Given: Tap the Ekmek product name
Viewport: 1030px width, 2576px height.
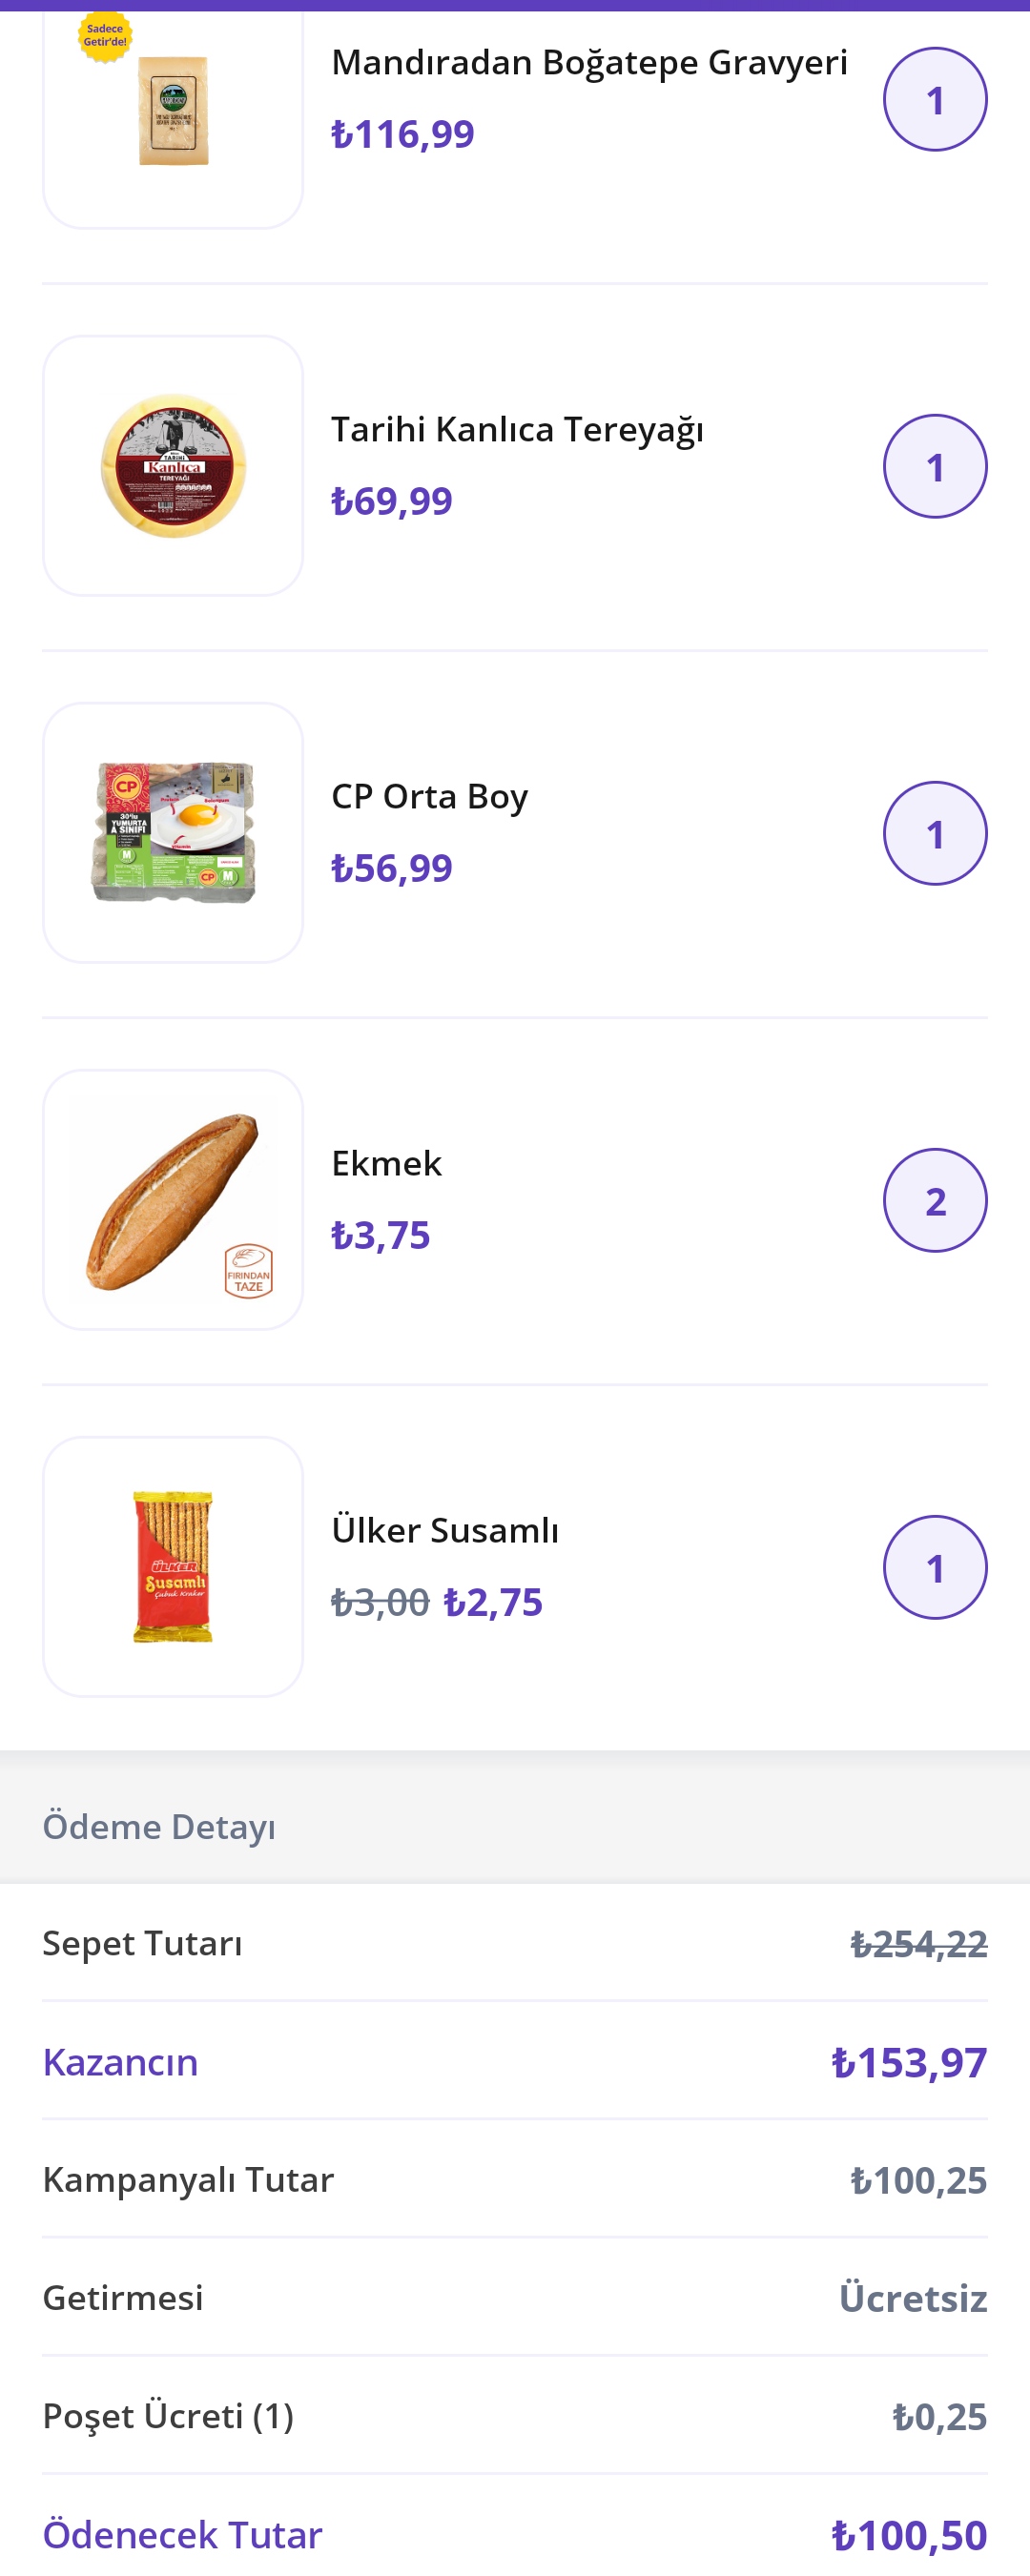Looking at the screenshot, I should (x=386, y=1163).
